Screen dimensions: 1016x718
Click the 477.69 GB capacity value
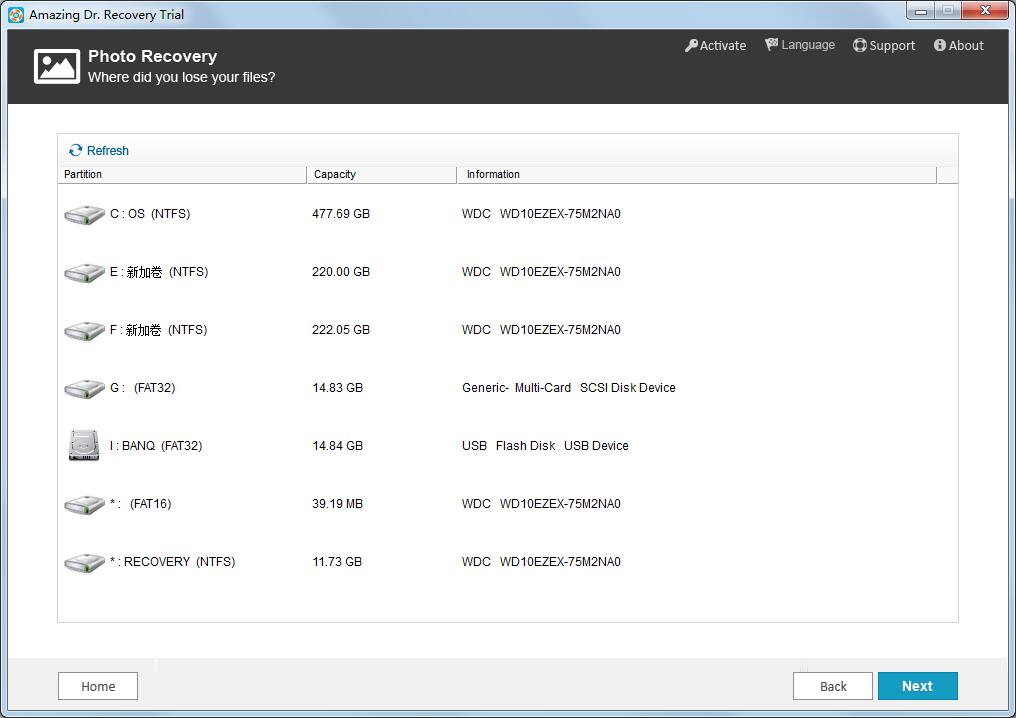(341, 214)
